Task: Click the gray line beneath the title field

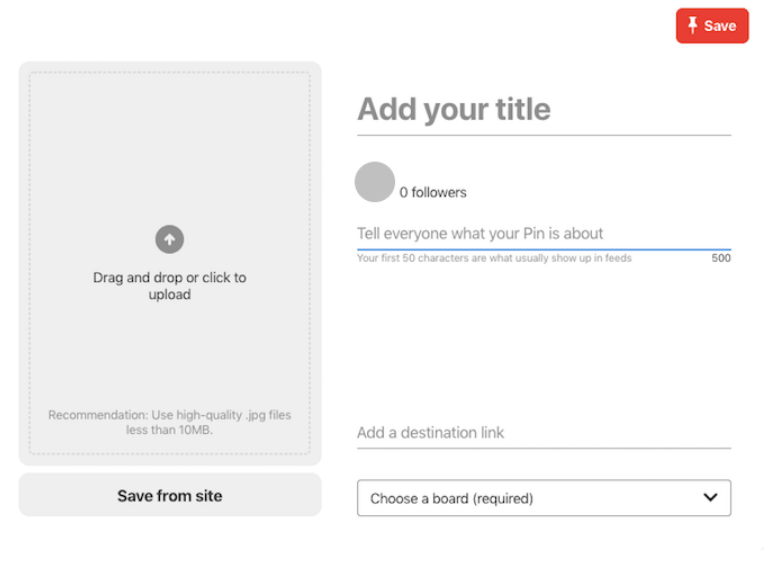Action: (544, 135)
